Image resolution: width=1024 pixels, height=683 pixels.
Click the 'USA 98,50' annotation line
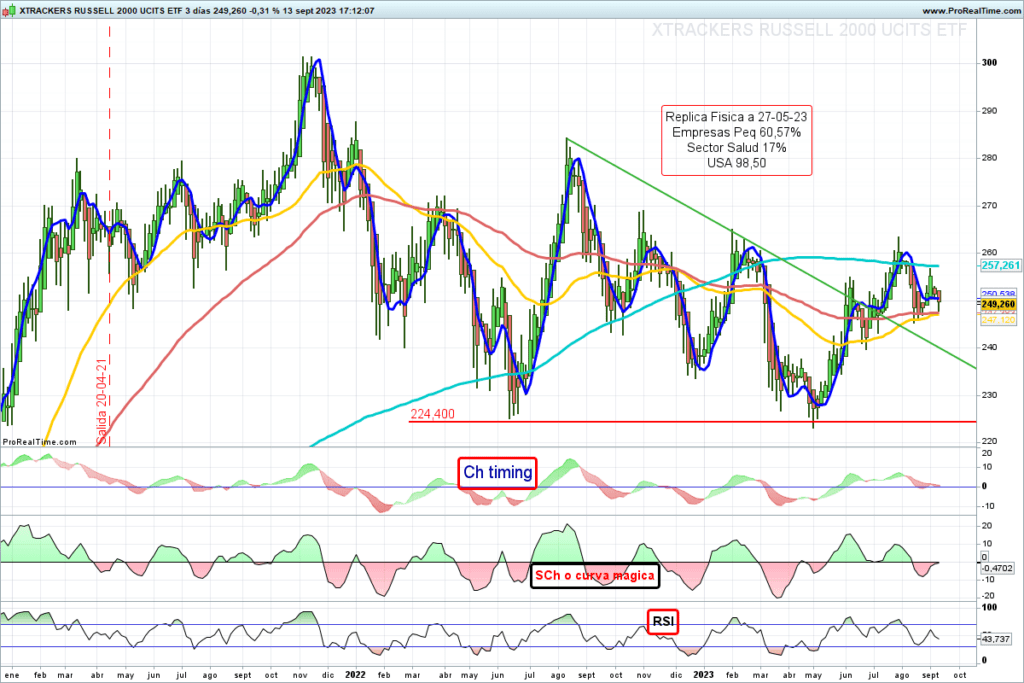736,163
